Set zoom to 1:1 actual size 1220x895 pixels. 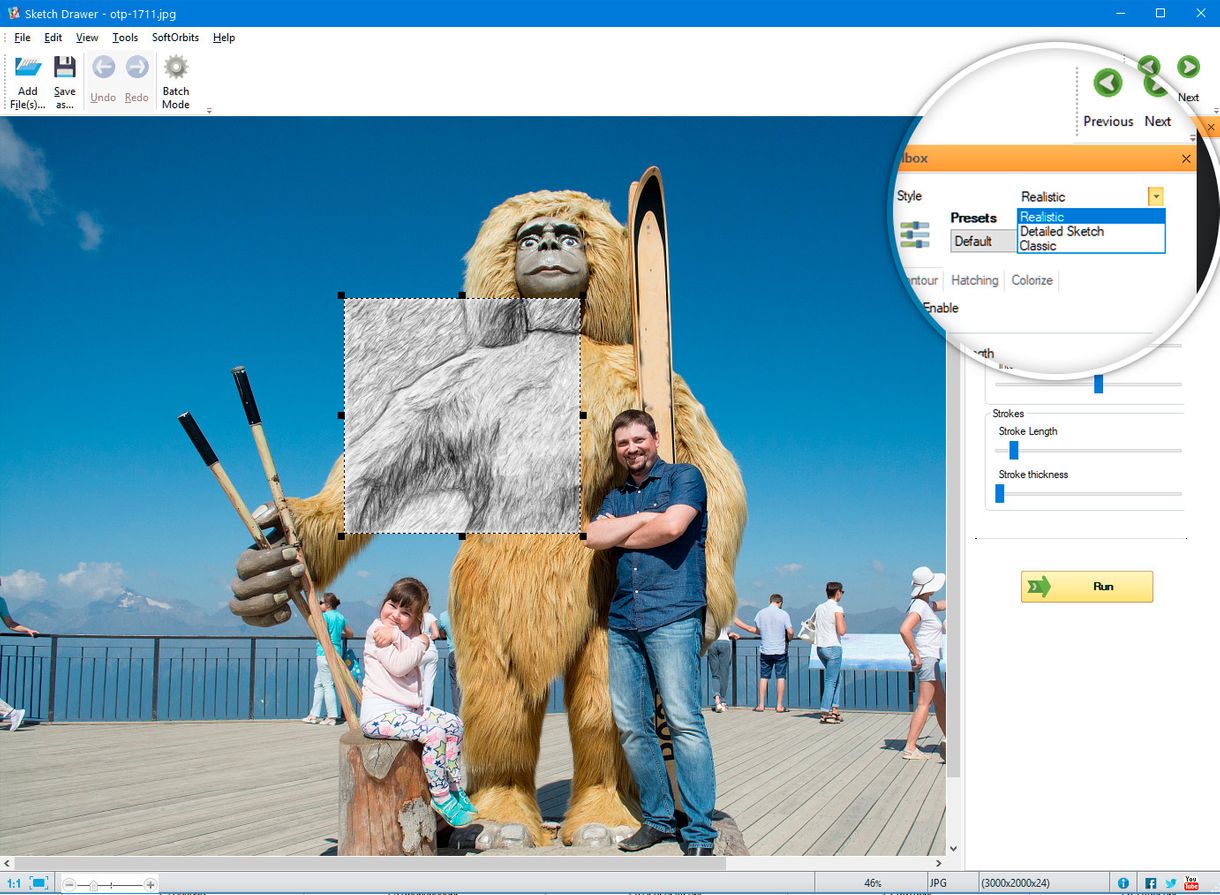pos(14,884)
